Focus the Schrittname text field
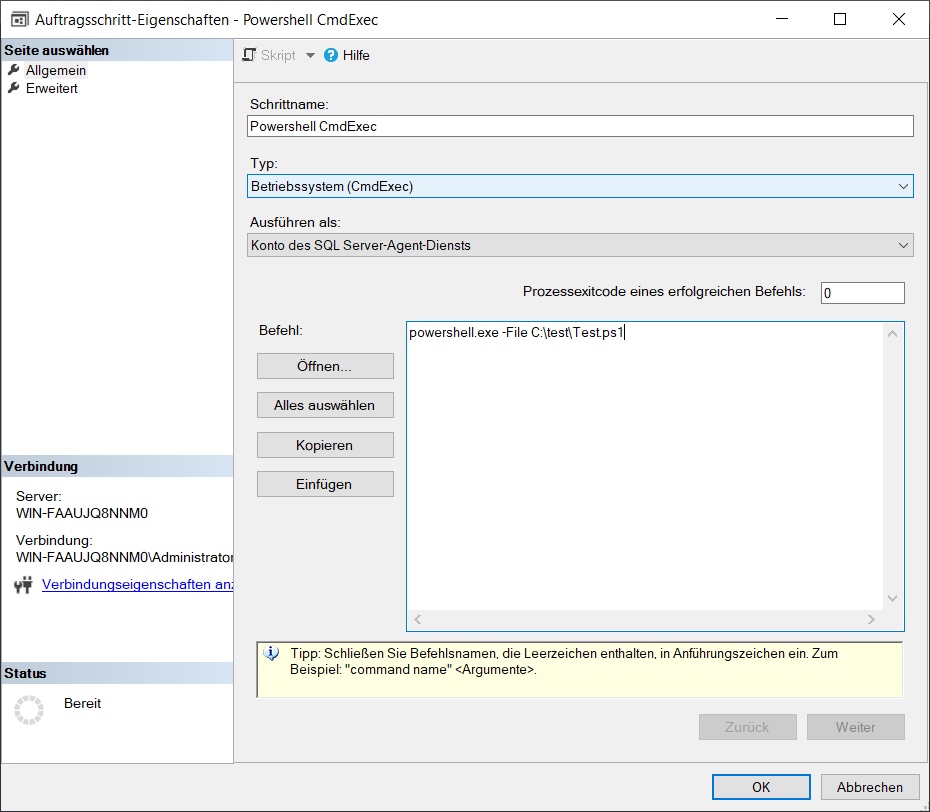The width and height of the screenshot is (930, 812). coord(580,126)
